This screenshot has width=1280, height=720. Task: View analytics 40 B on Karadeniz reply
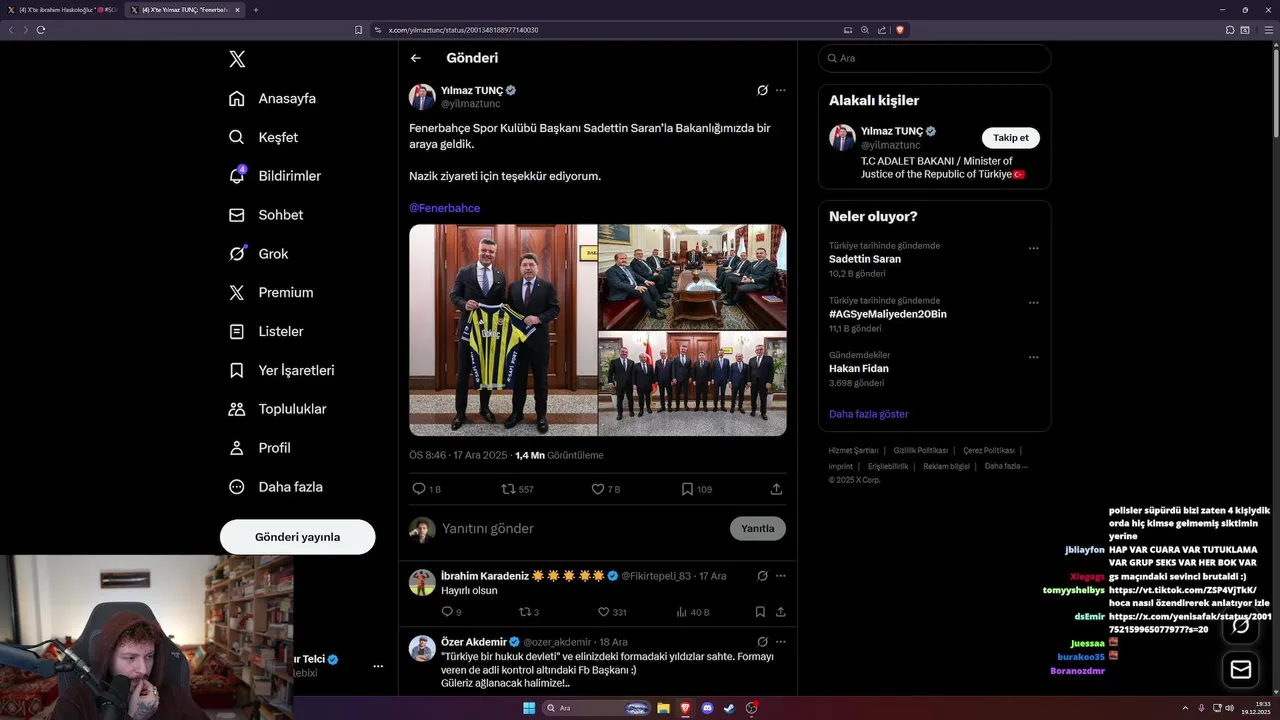coord(692,612)
